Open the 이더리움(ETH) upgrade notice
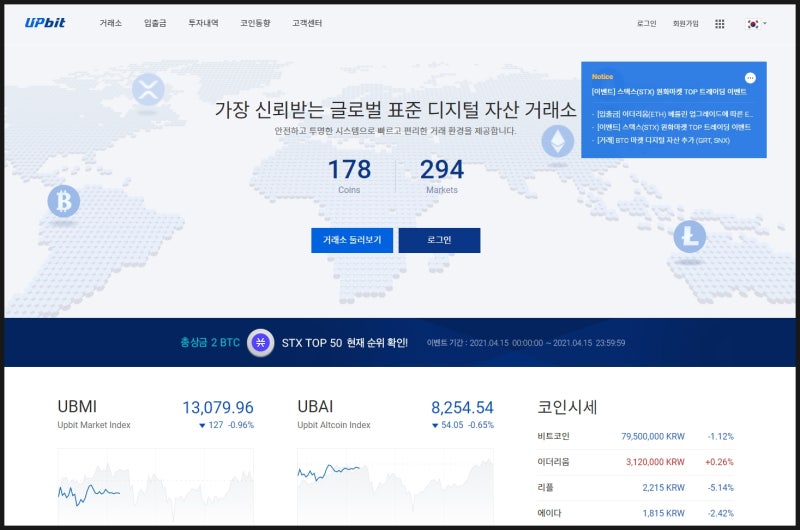This screenshot has width=800, height=530. point(674,114)
